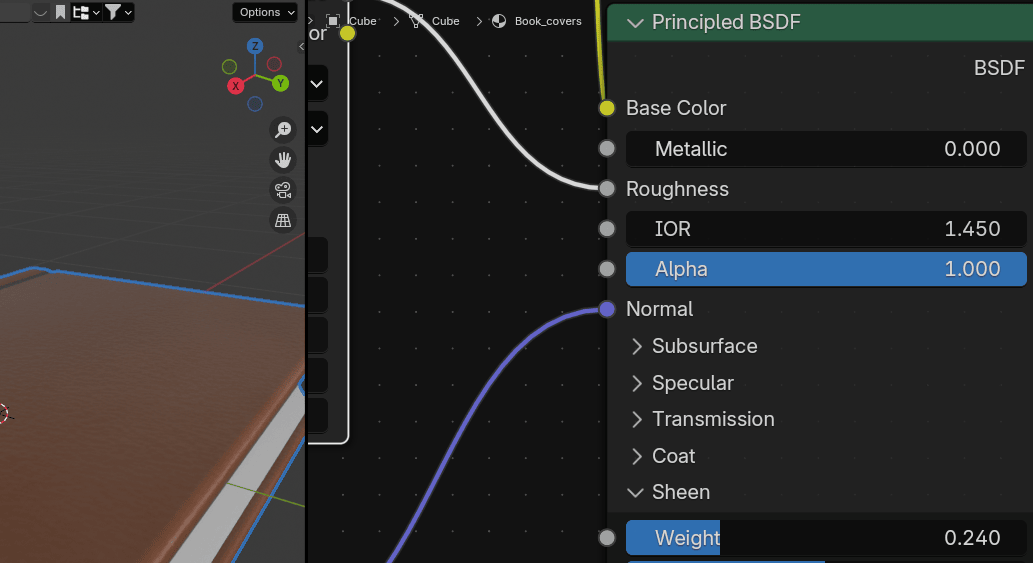Click the Cube mesh data breadcrumb icon

point(416,21)
